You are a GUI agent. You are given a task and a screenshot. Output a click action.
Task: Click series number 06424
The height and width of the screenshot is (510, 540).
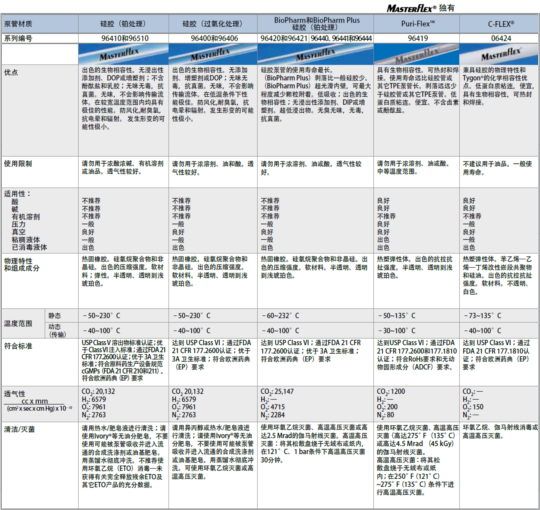[501, 38]
